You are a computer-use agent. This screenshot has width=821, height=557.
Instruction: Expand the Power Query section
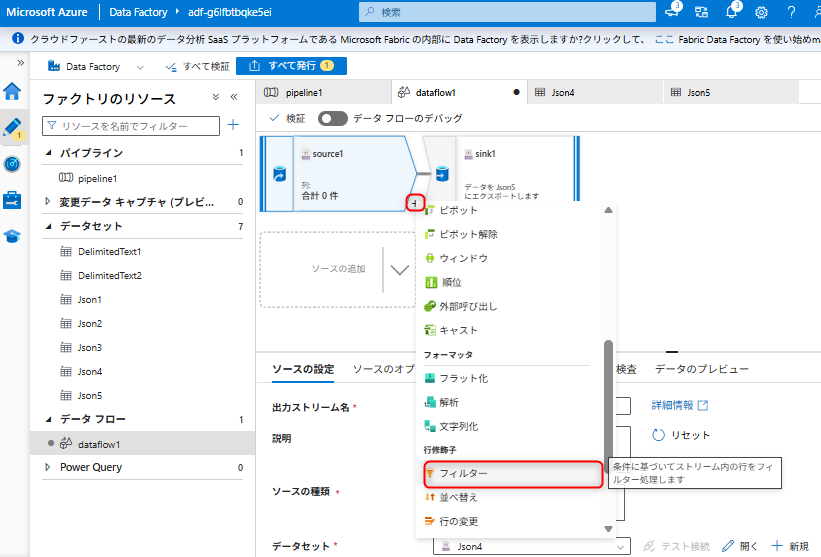pyautogui.click(x=48, y=467)
